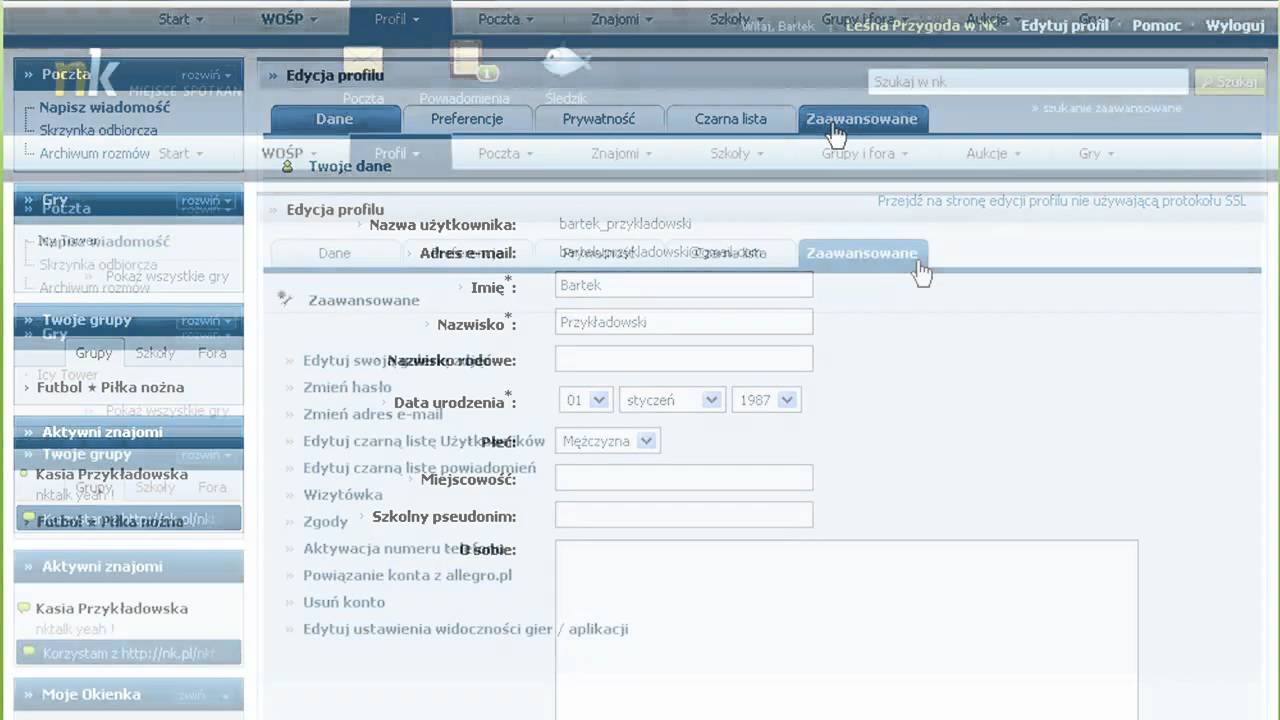Open the Zgody link

[x=325, y=521]
